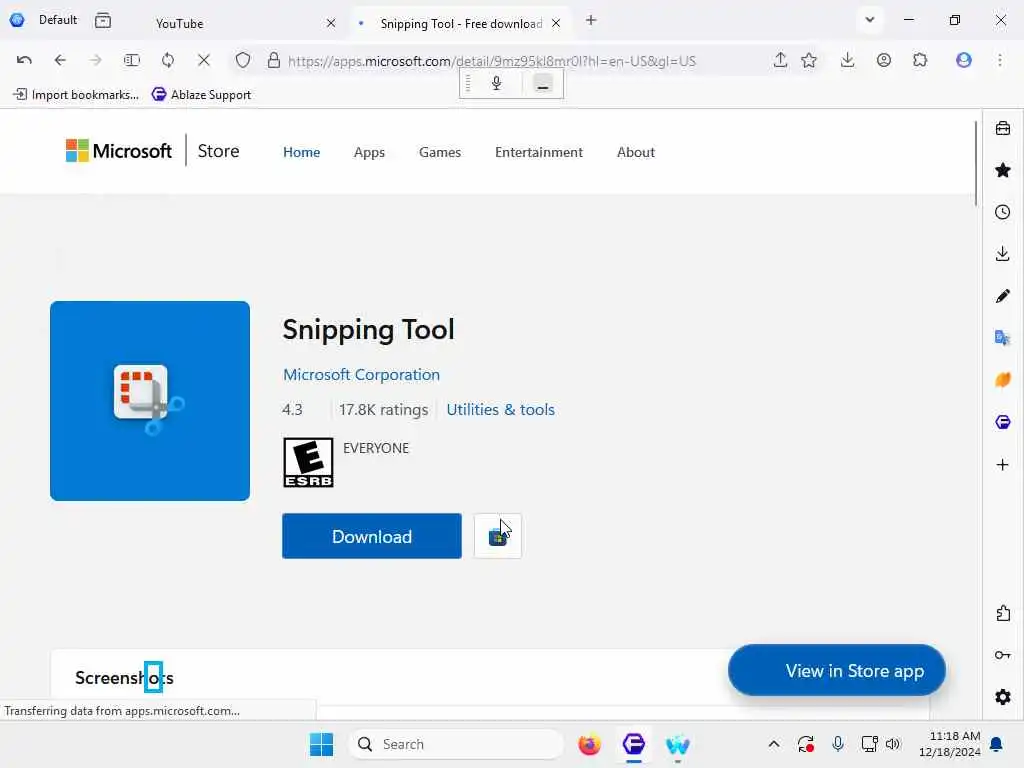Toggle the sidebar panel icon in toolbar
1024x768 pixels.
point(131,60)
